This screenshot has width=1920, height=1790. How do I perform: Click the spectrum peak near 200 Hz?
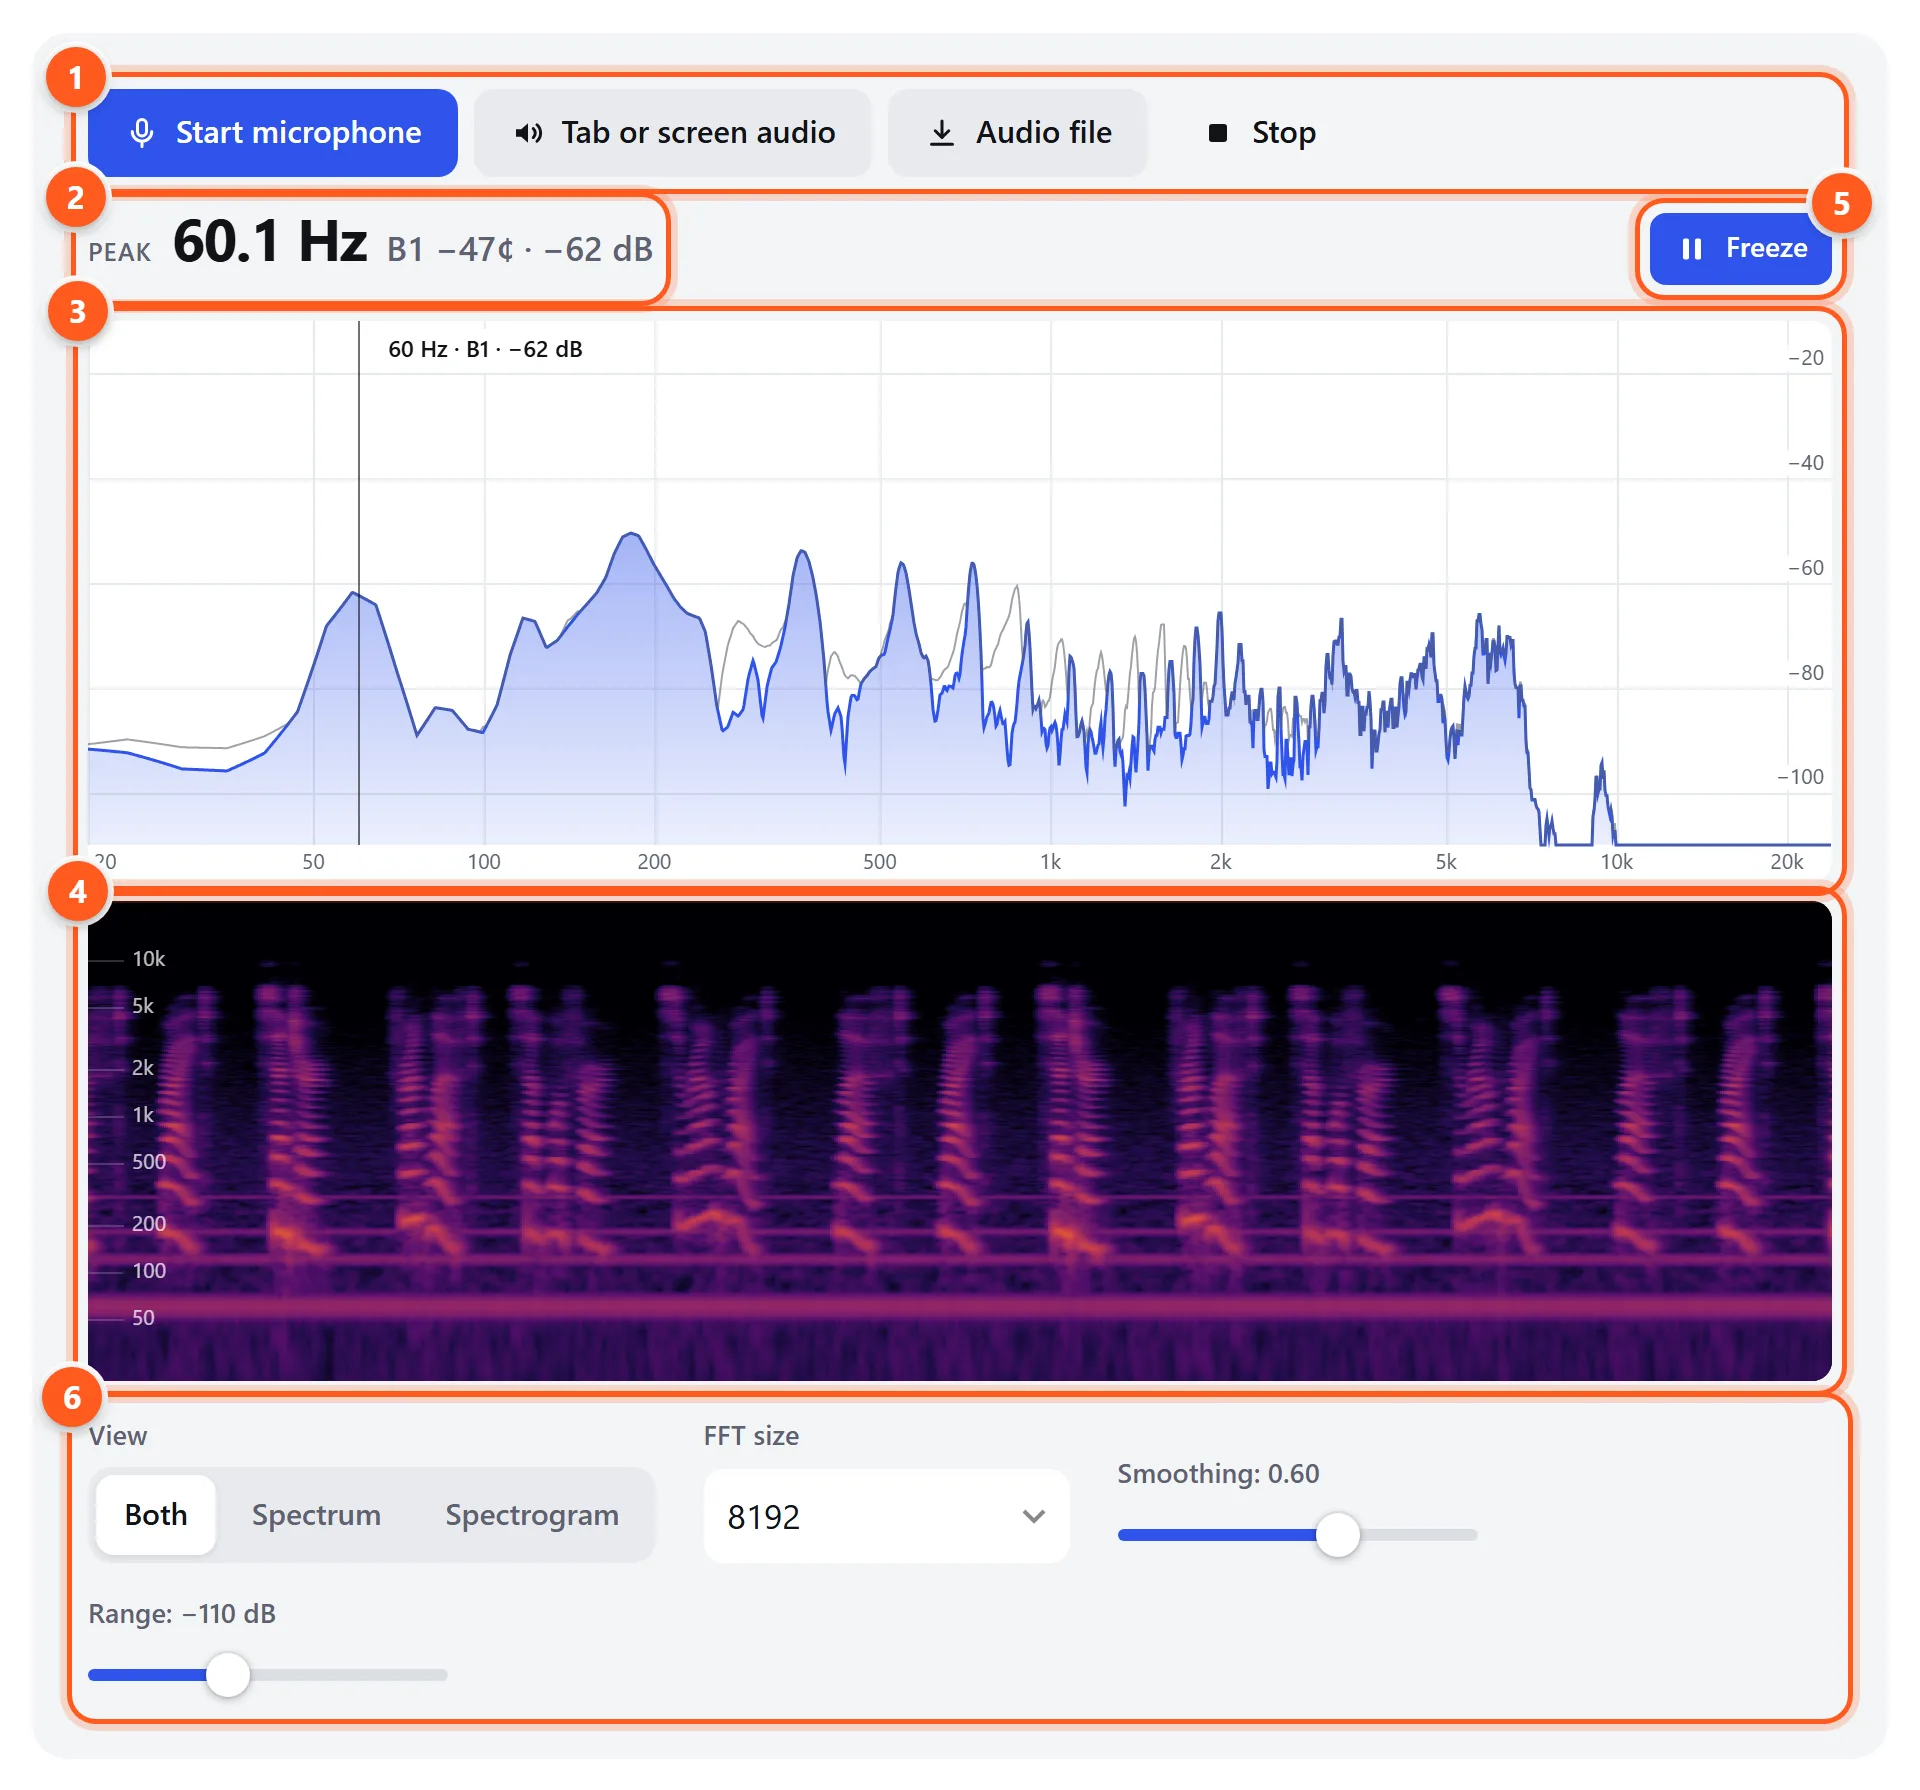pyautogui.click(x=631, y=535)
